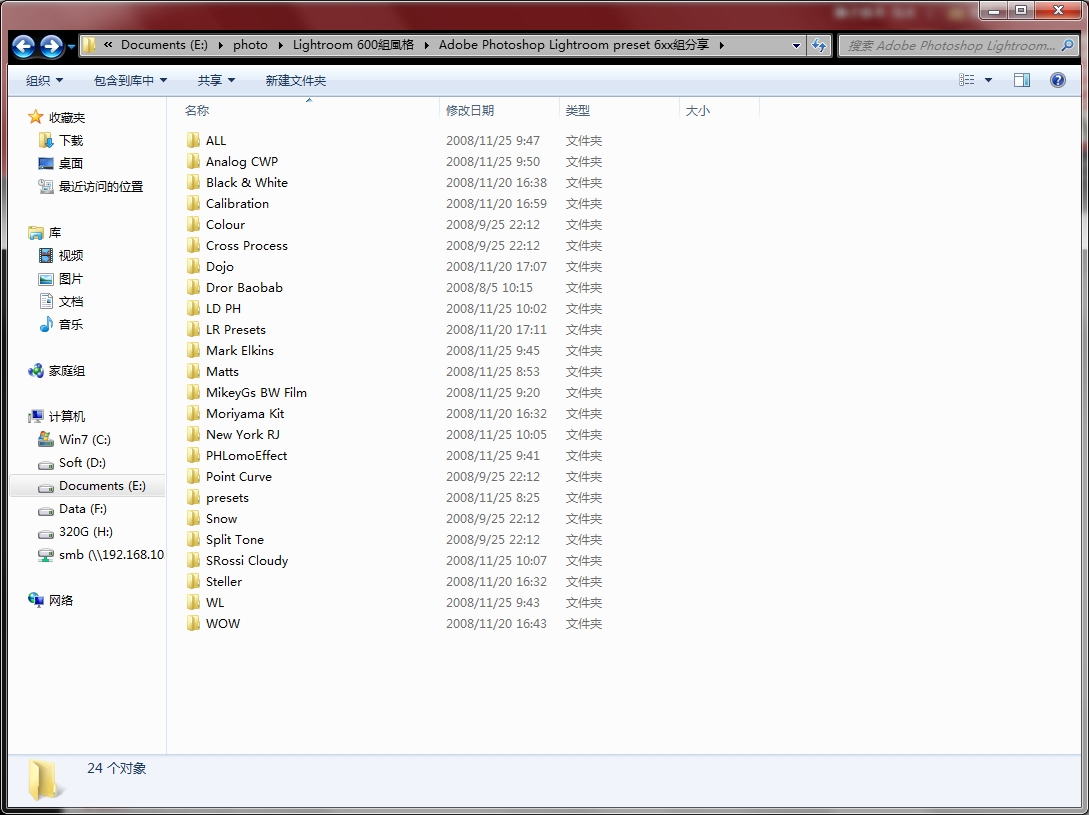The image size is (1089, 815).
Task: Click the change view icon in toolbar
Action: [x=967, y=80]
